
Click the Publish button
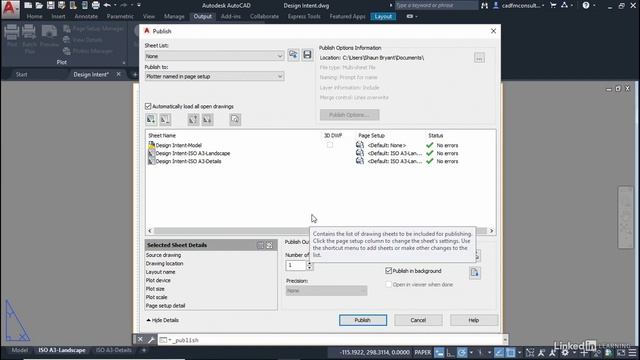[x=363, y=320]
